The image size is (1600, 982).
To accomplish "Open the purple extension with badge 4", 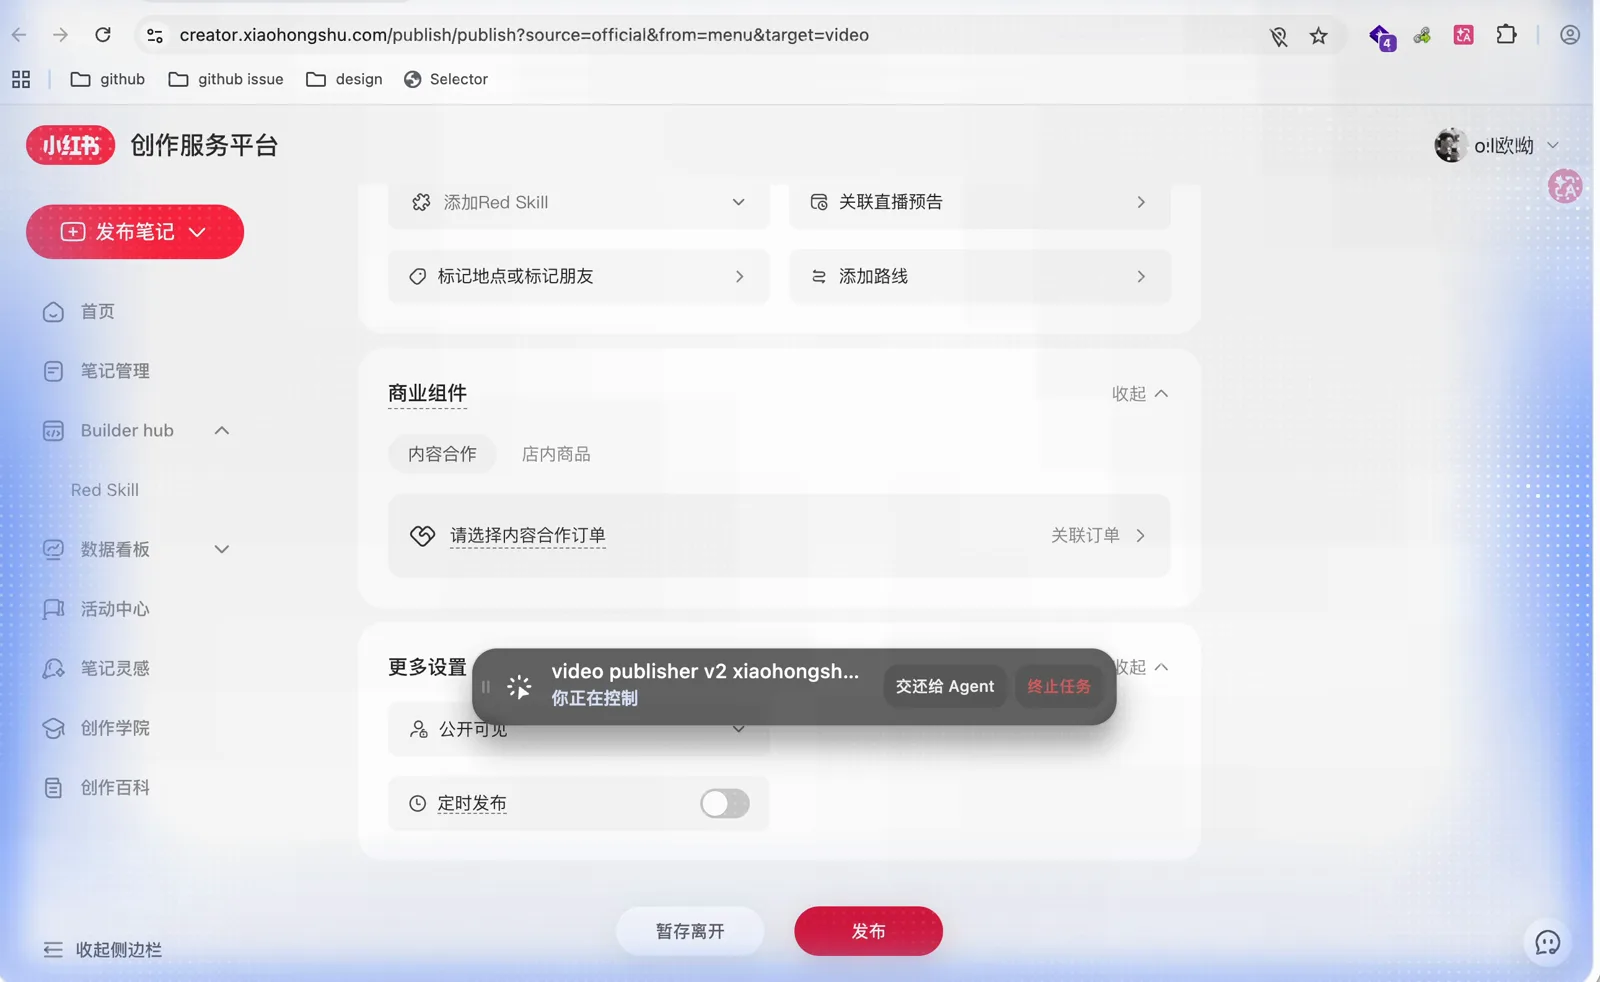I will click(1382, 37).
